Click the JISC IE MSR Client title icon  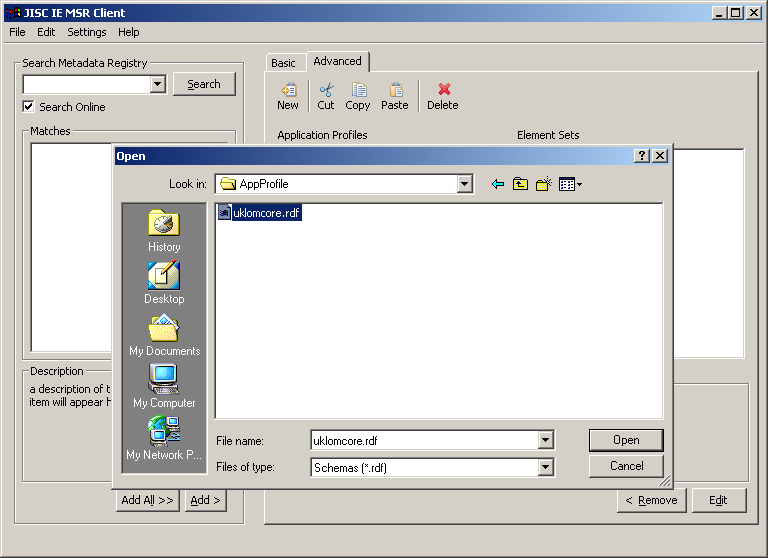(x=13, y=13)
